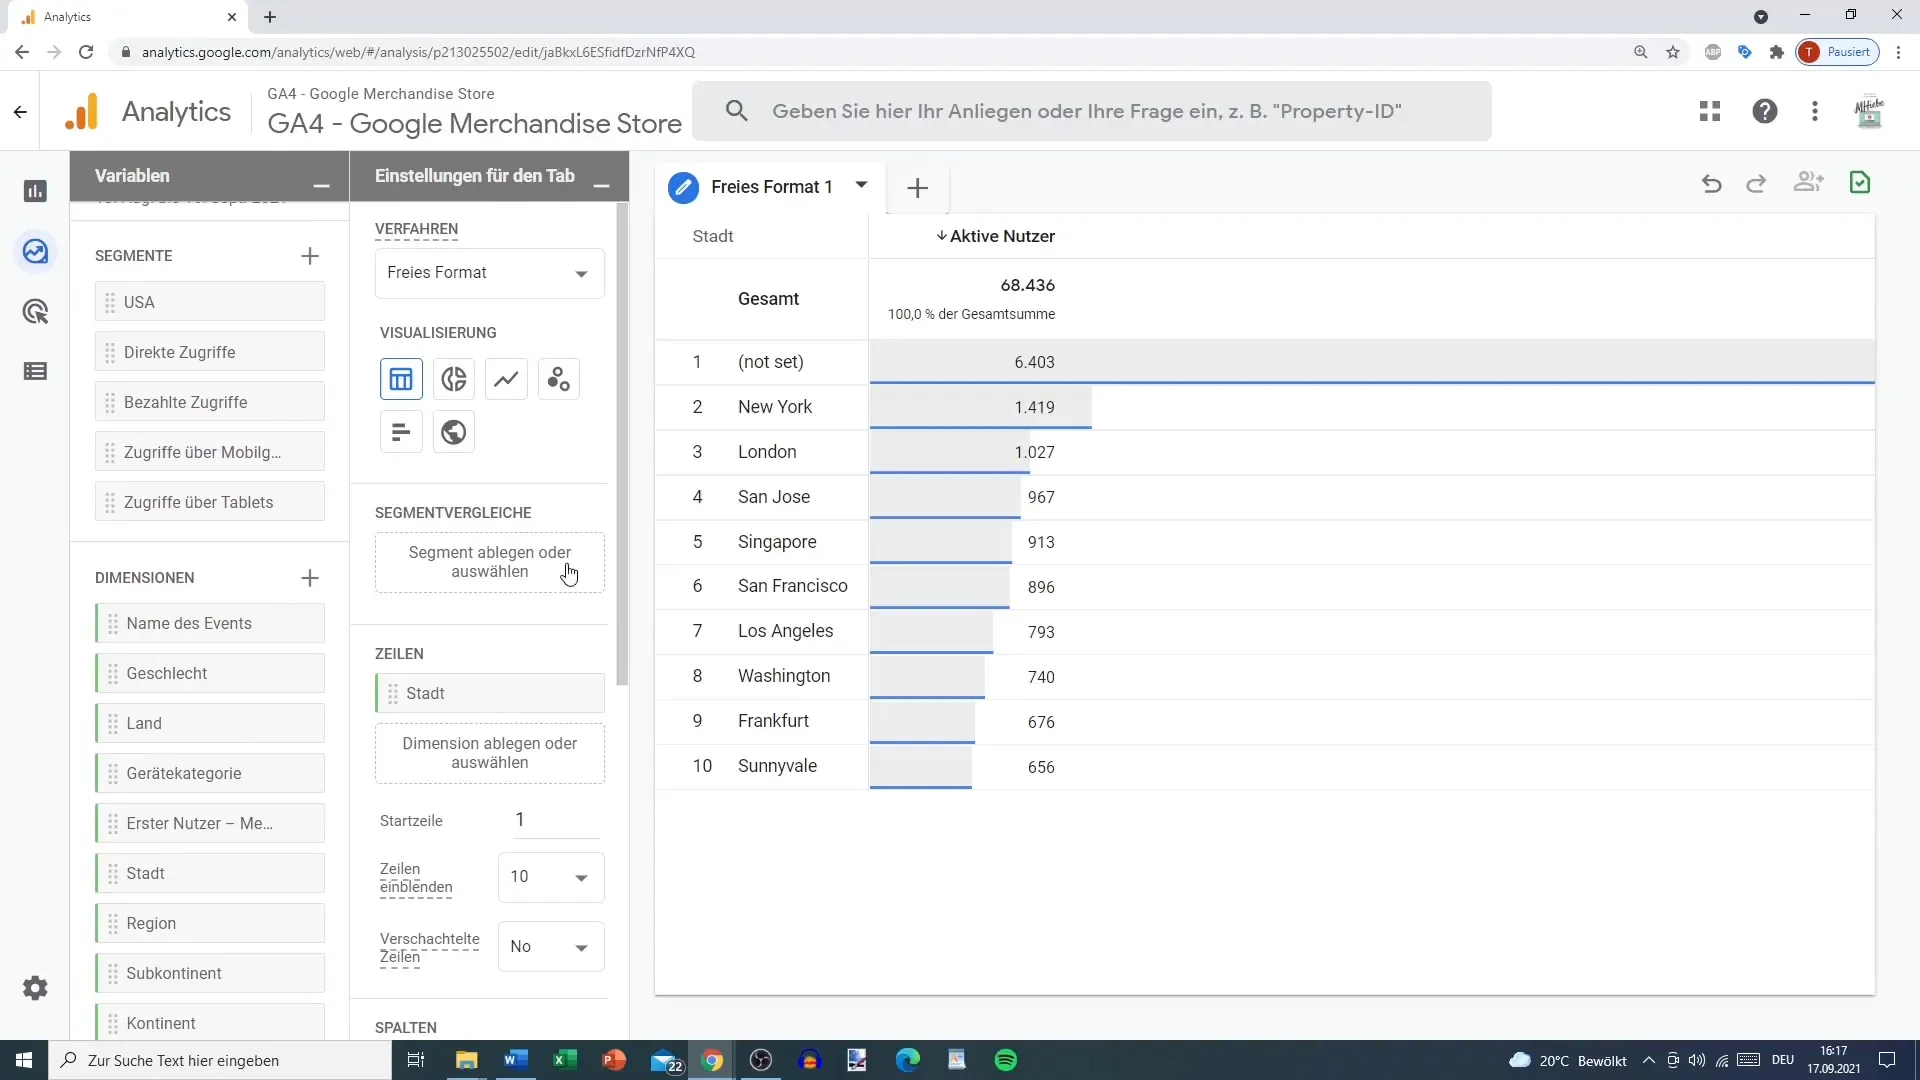This screenshot has height=1080, width=1920.
Task: Open the Windows Start menu
Action: pos(24,1060)
